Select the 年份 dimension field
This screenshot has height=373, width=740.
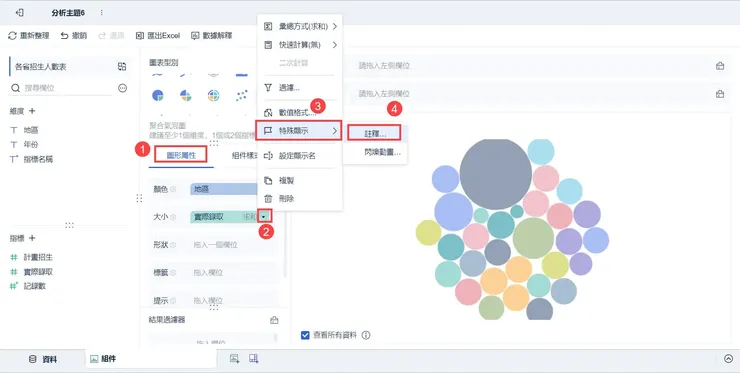tap(31, 145)
